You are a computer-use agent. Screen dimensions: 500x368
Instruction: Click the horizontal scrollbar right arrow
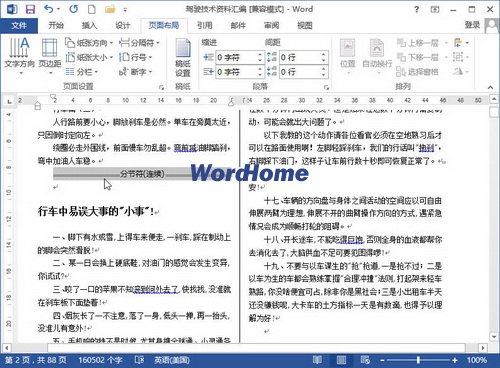(483, 348)
